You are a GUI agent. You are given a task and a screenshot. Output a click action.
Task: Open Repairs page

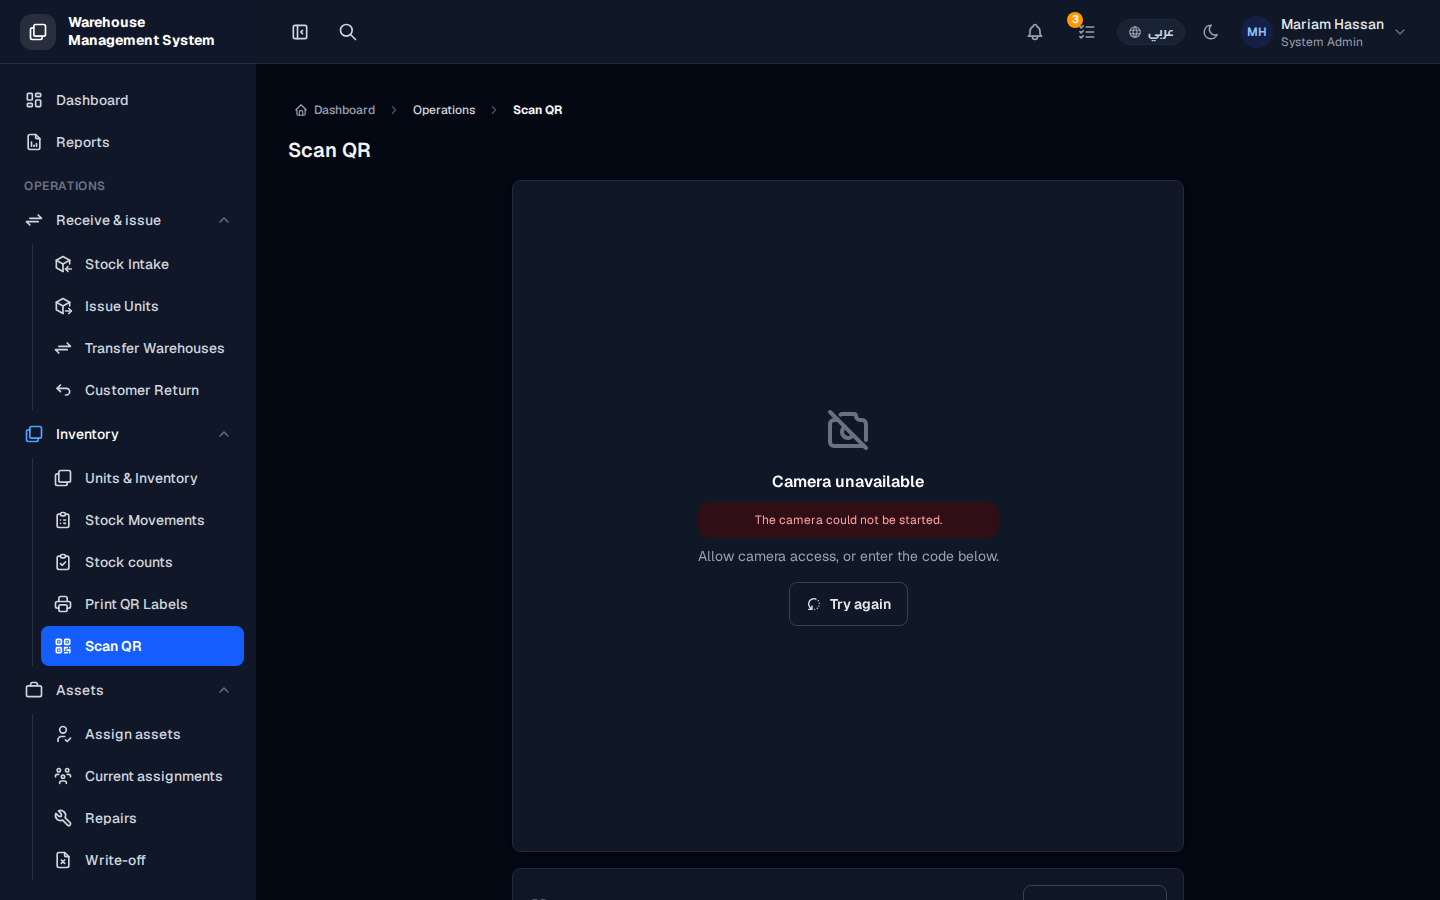142,818
